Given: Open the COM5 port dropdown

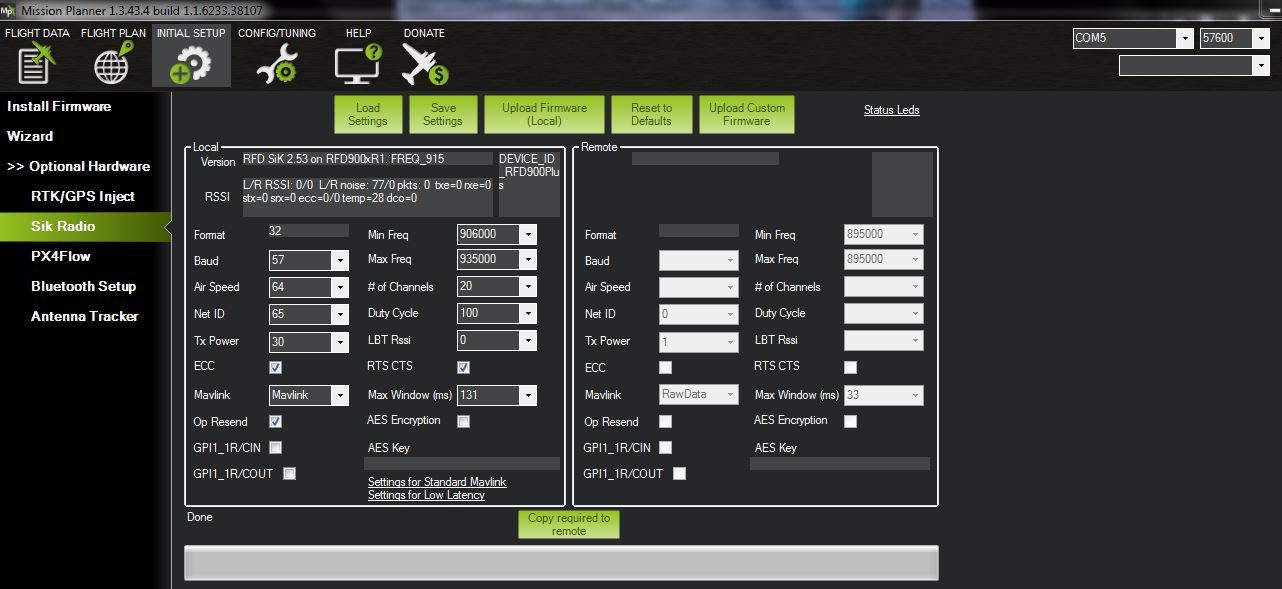Looking at the screenshot, I should (1133, 39).
